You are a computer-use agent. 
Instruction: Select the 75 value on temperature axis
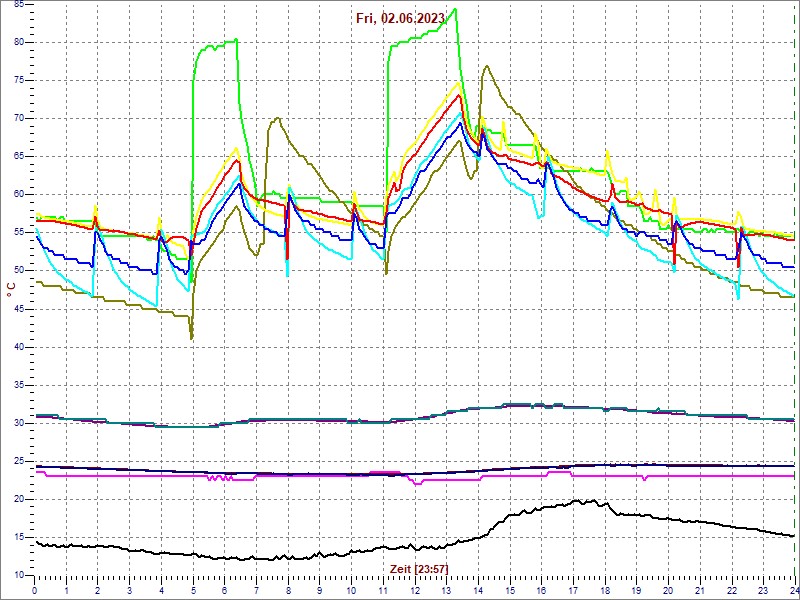[x=18, y=81]
